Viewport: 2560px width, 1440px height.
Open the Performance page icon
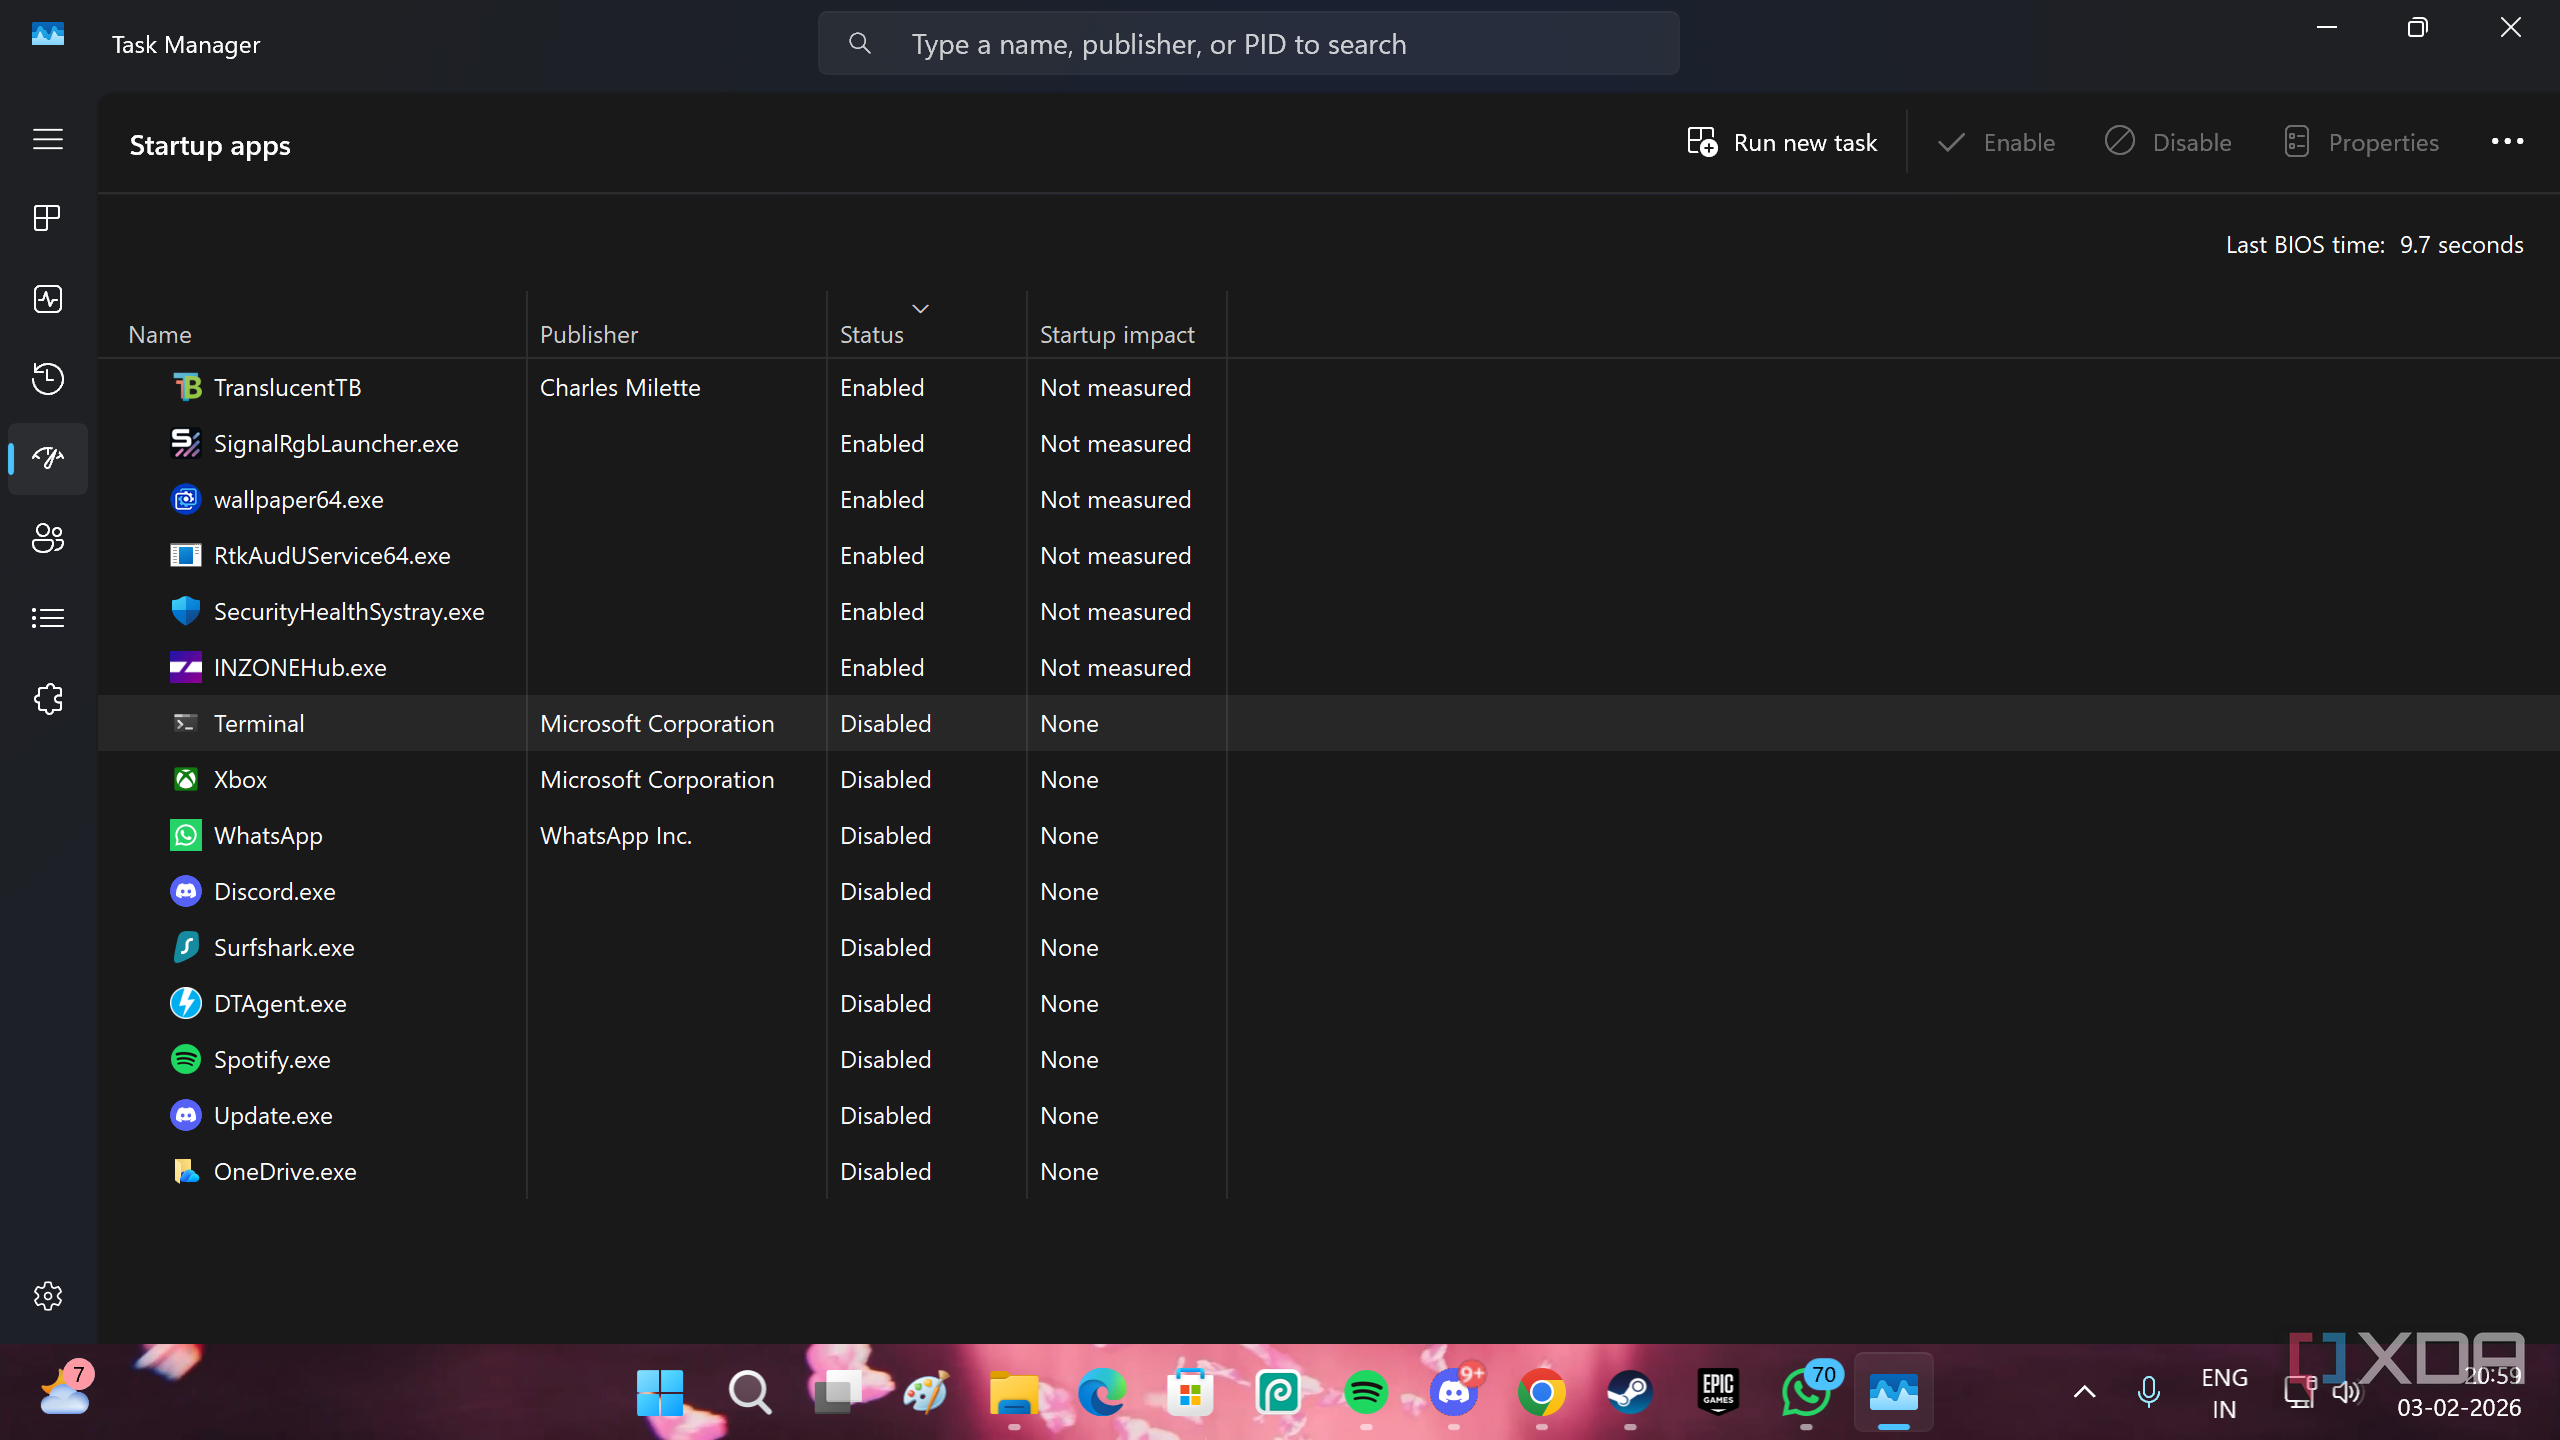48,298
